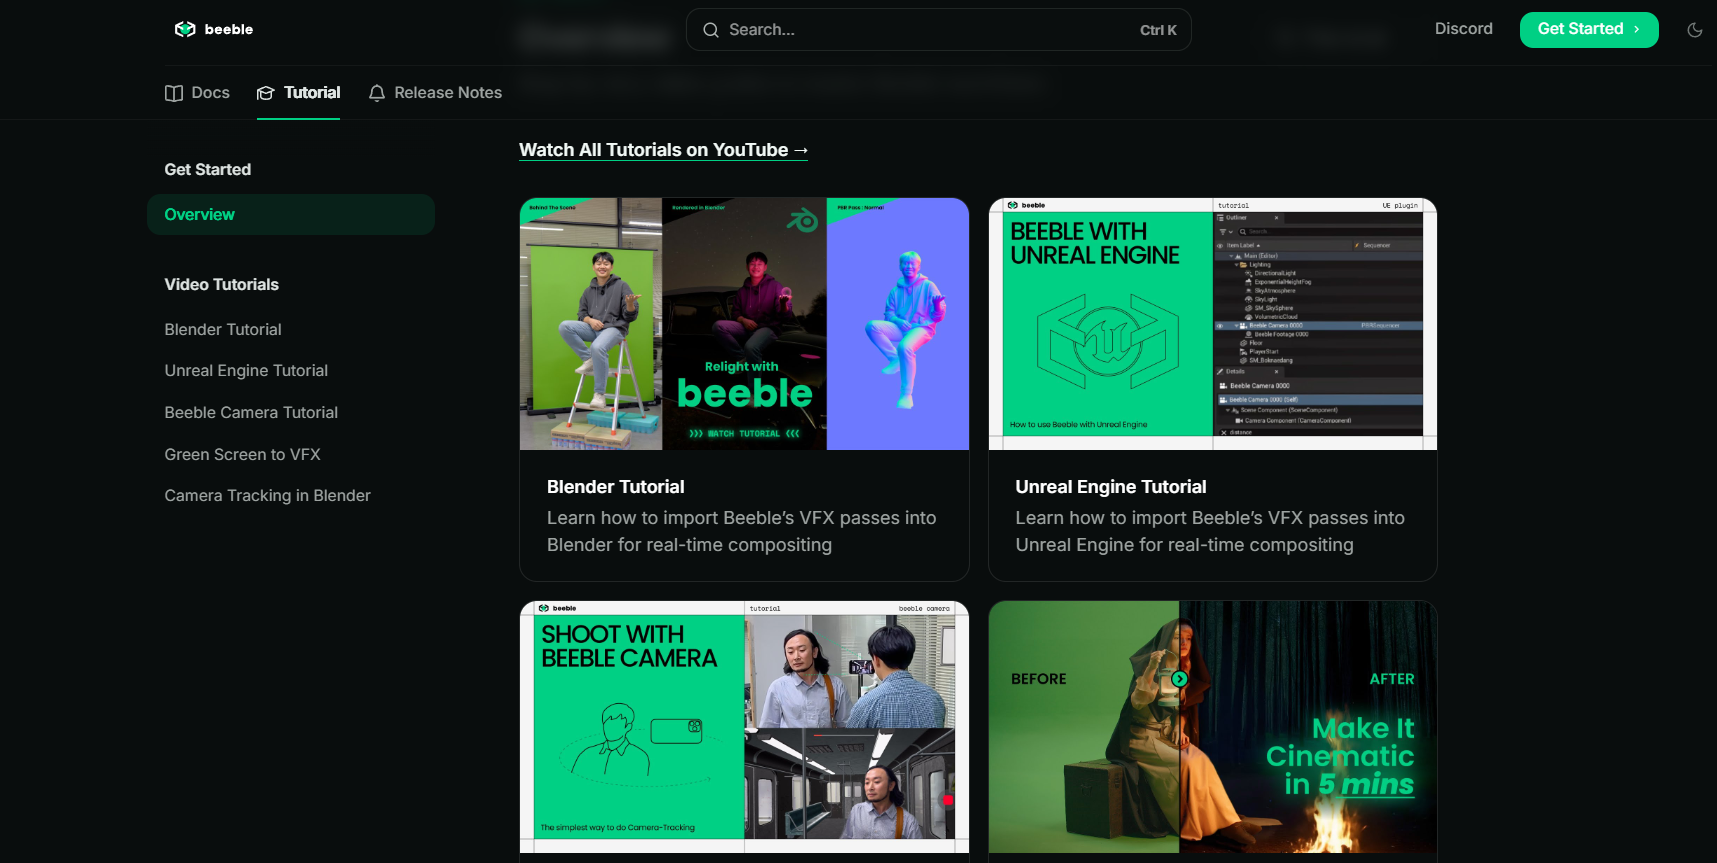This screenshot has width=1717, height=863.
Task: Switch to the Docs tab
Action: [210, 93]
